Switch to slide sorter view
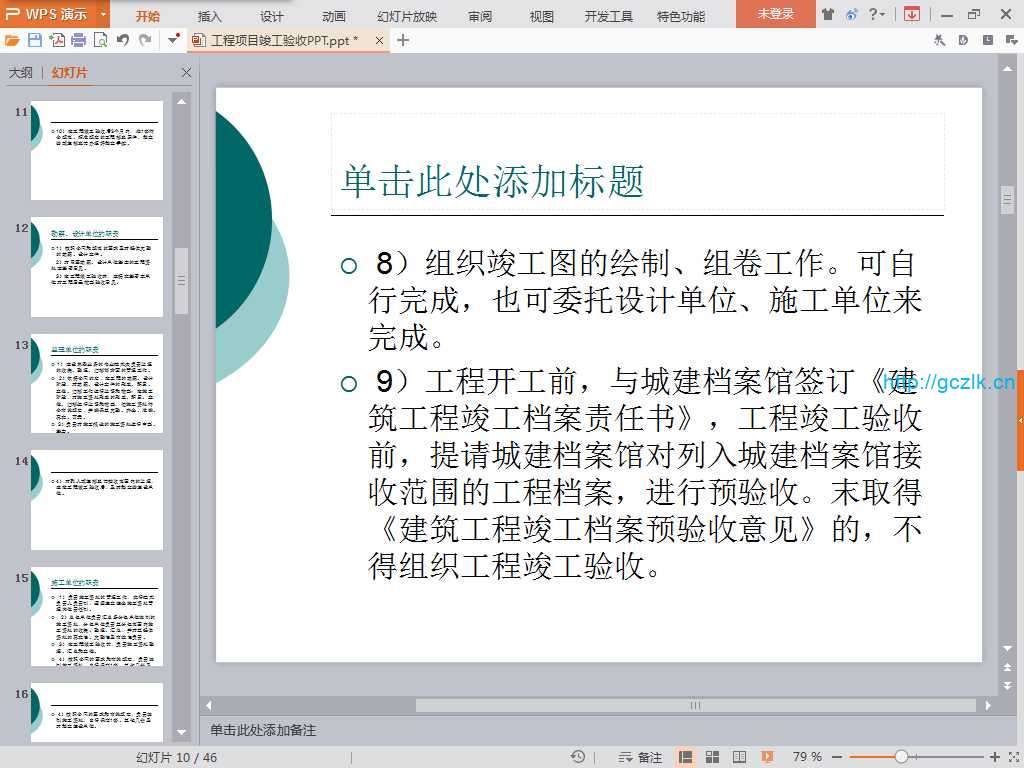This screenshot has width=1024, height=768. 713,757
